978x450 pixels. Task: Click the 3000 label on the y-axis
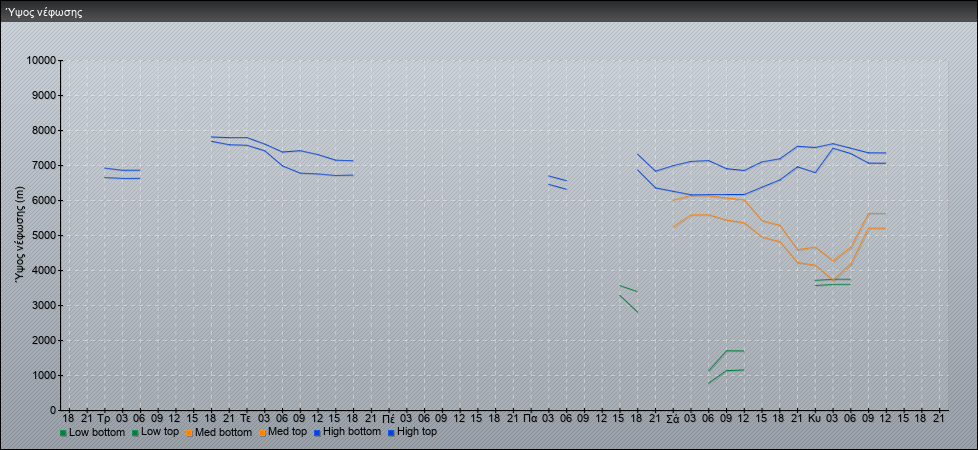(43, 305)
